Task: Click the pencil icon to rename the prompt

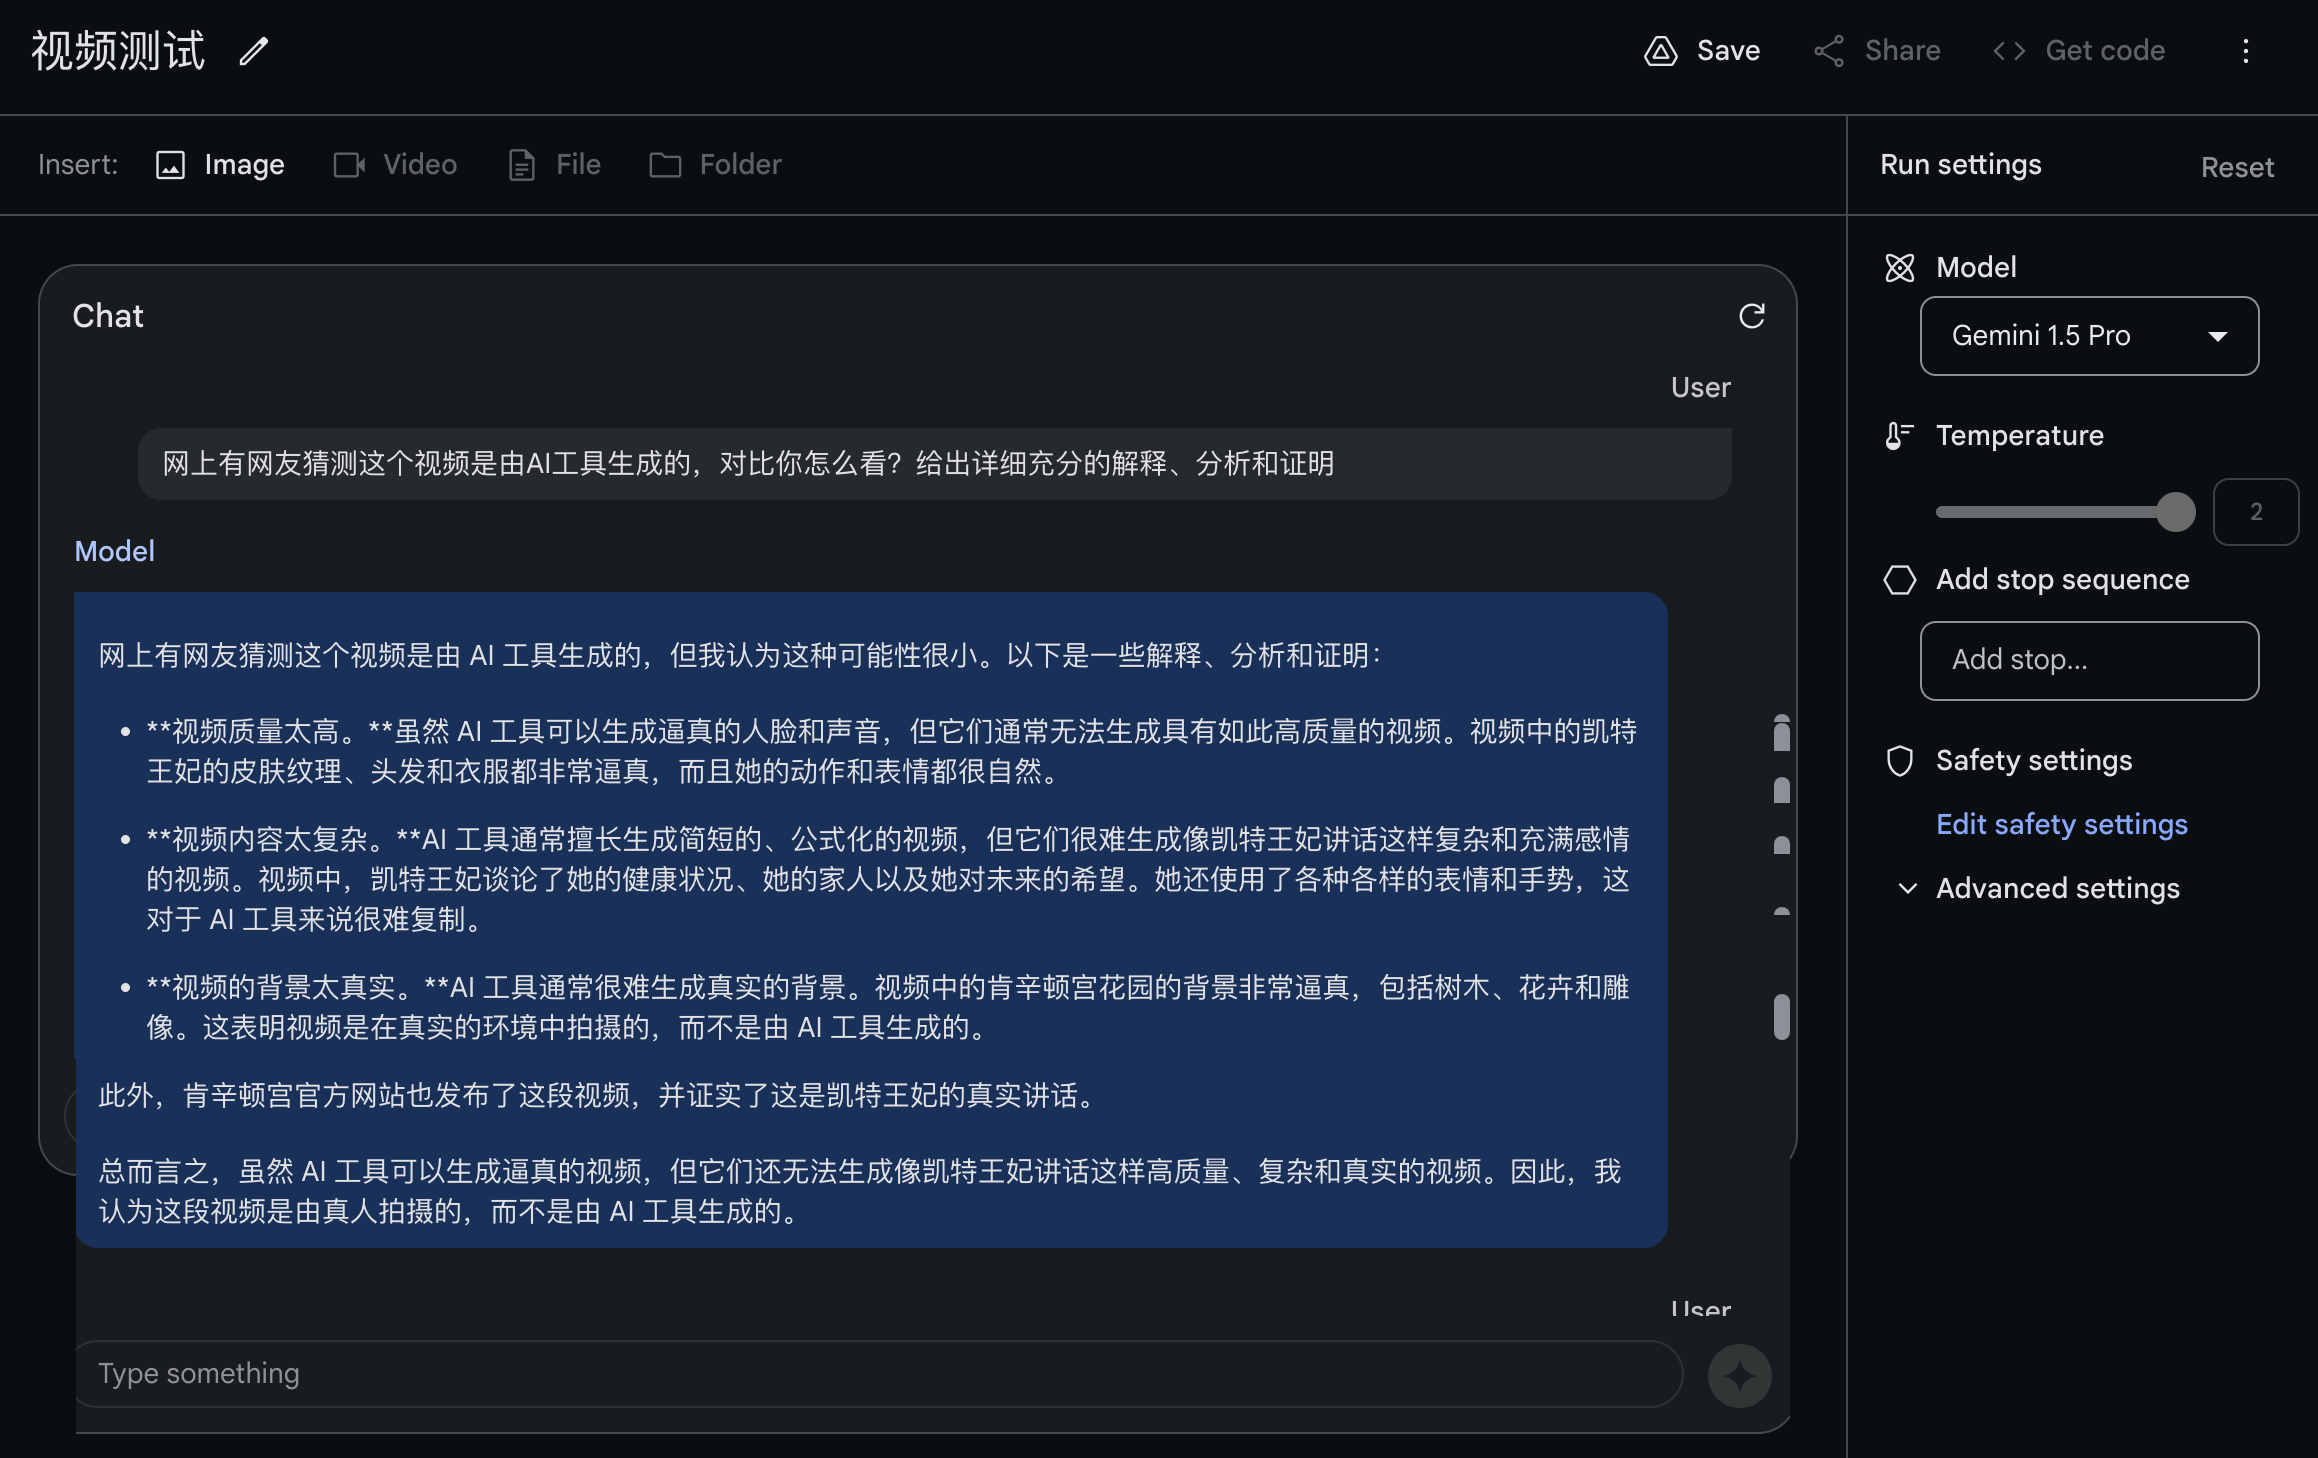Action: pos(254,51)
